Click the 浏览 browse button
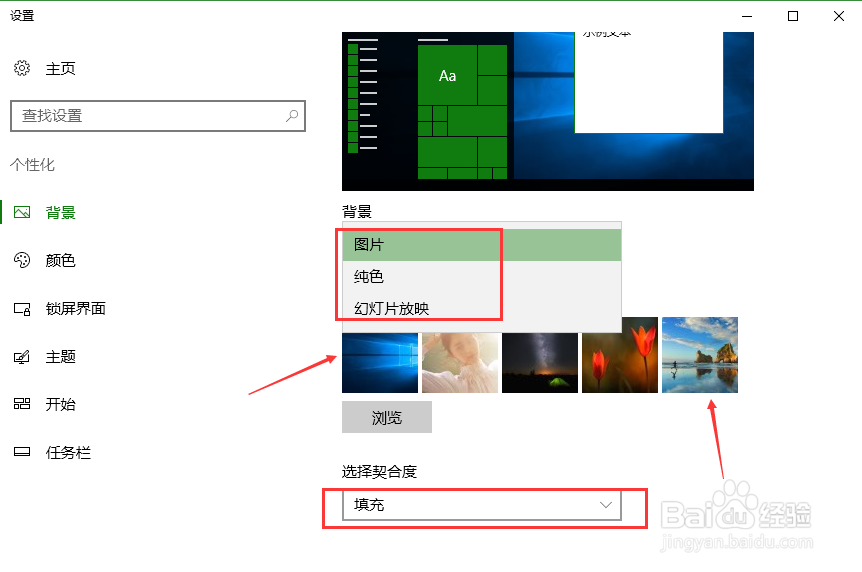The width and height of the screenshot is (862, 572). (386, 417)
